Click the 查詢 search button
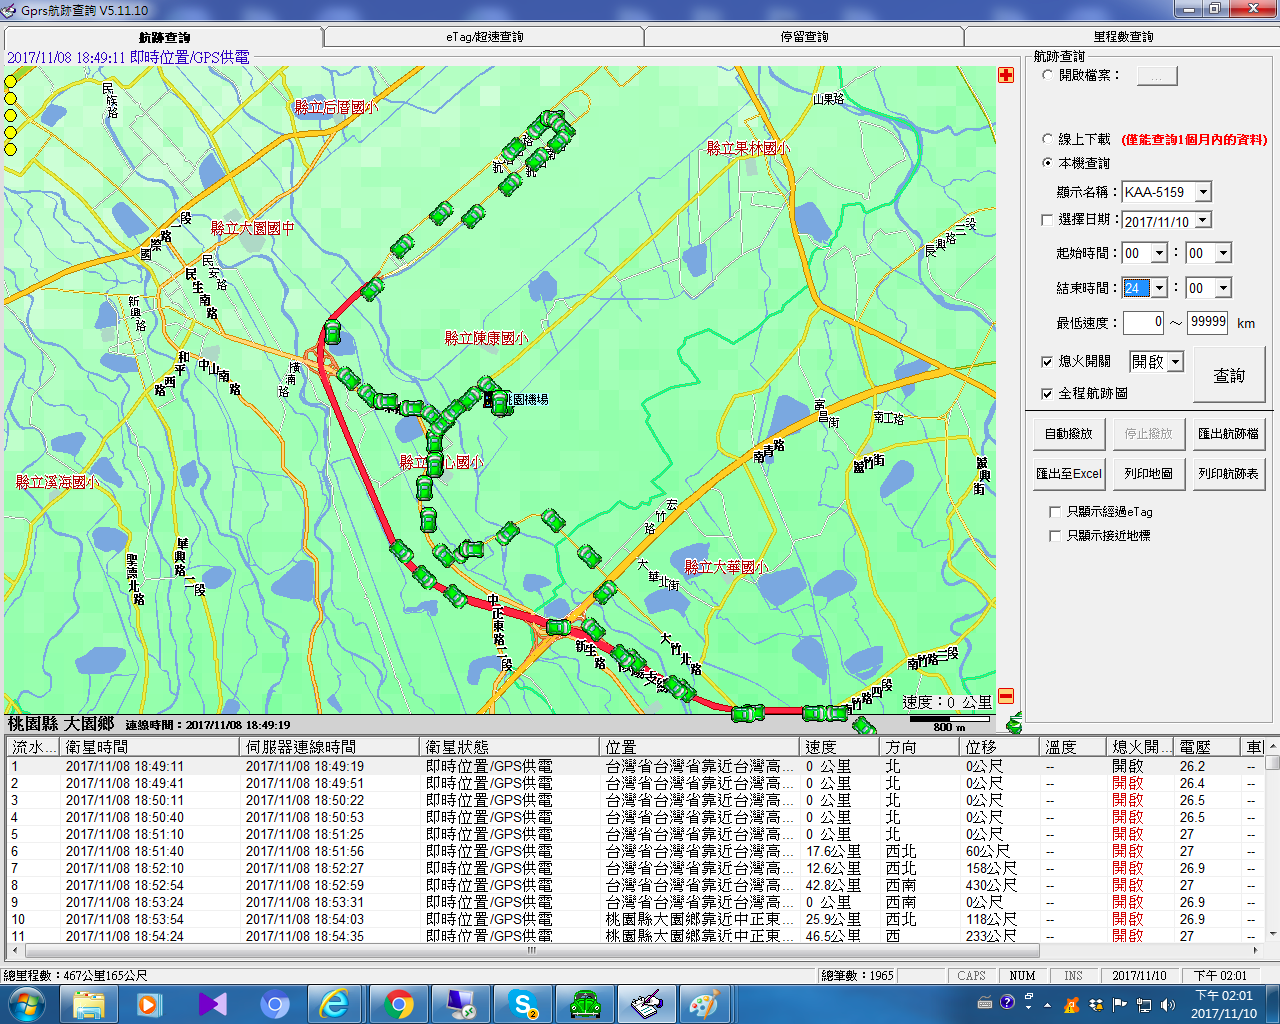The height and width of the screenshot is (1024, 1280). coord(1229,375)
